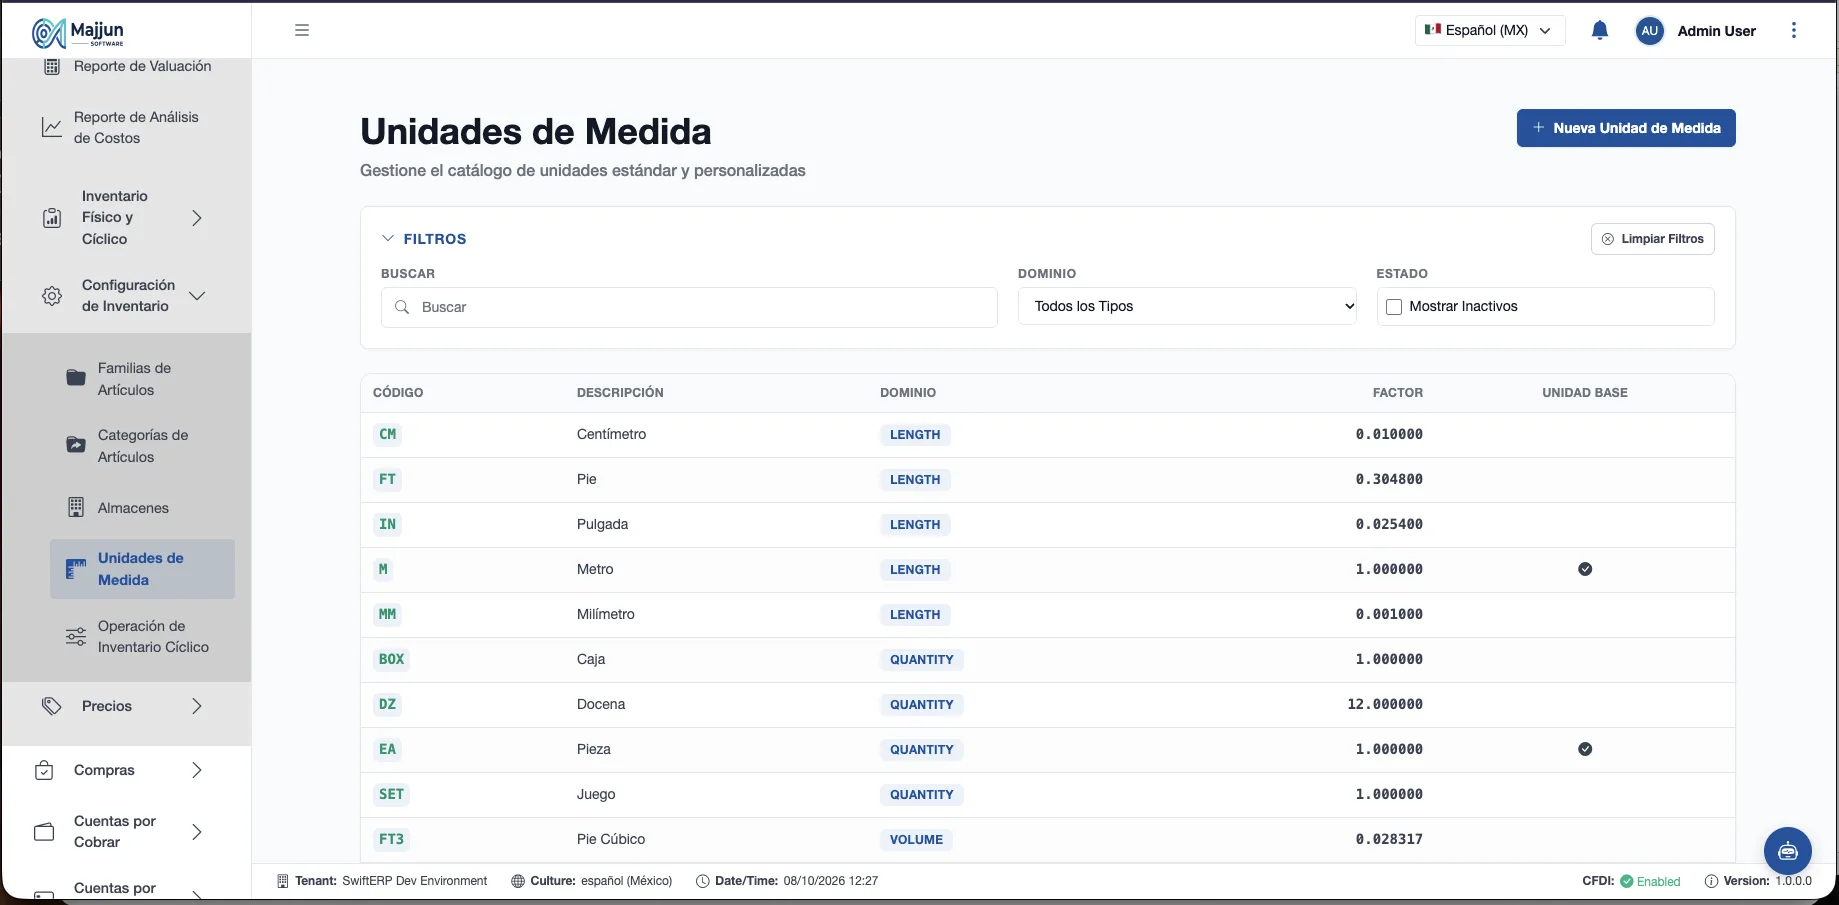Click the VOLUME badge for Pie Cúbico
Viewport: 1839px width, 905px height.
tap(916, 839)
